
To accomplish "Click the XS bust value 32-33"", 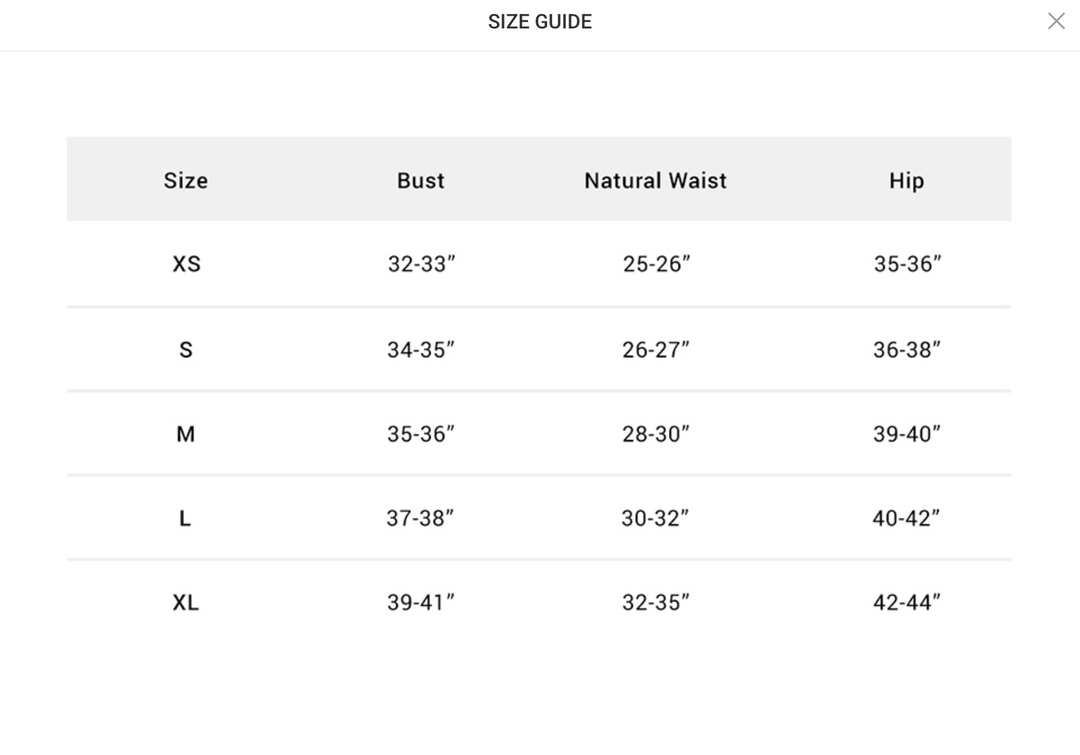I will pyautogui.click(x=422, y=264).
